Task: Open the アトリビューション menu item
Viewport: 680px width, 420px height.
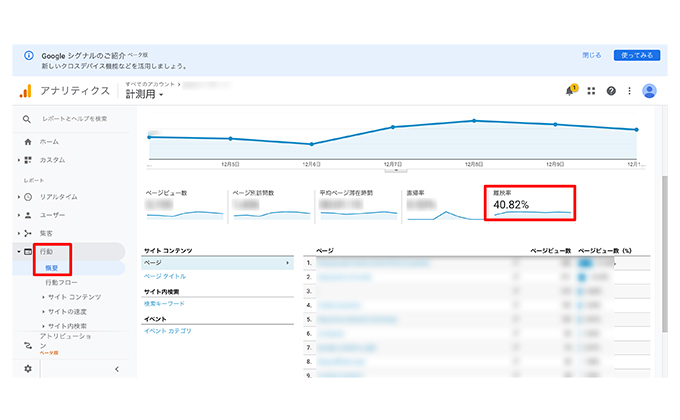Action: 65,341
